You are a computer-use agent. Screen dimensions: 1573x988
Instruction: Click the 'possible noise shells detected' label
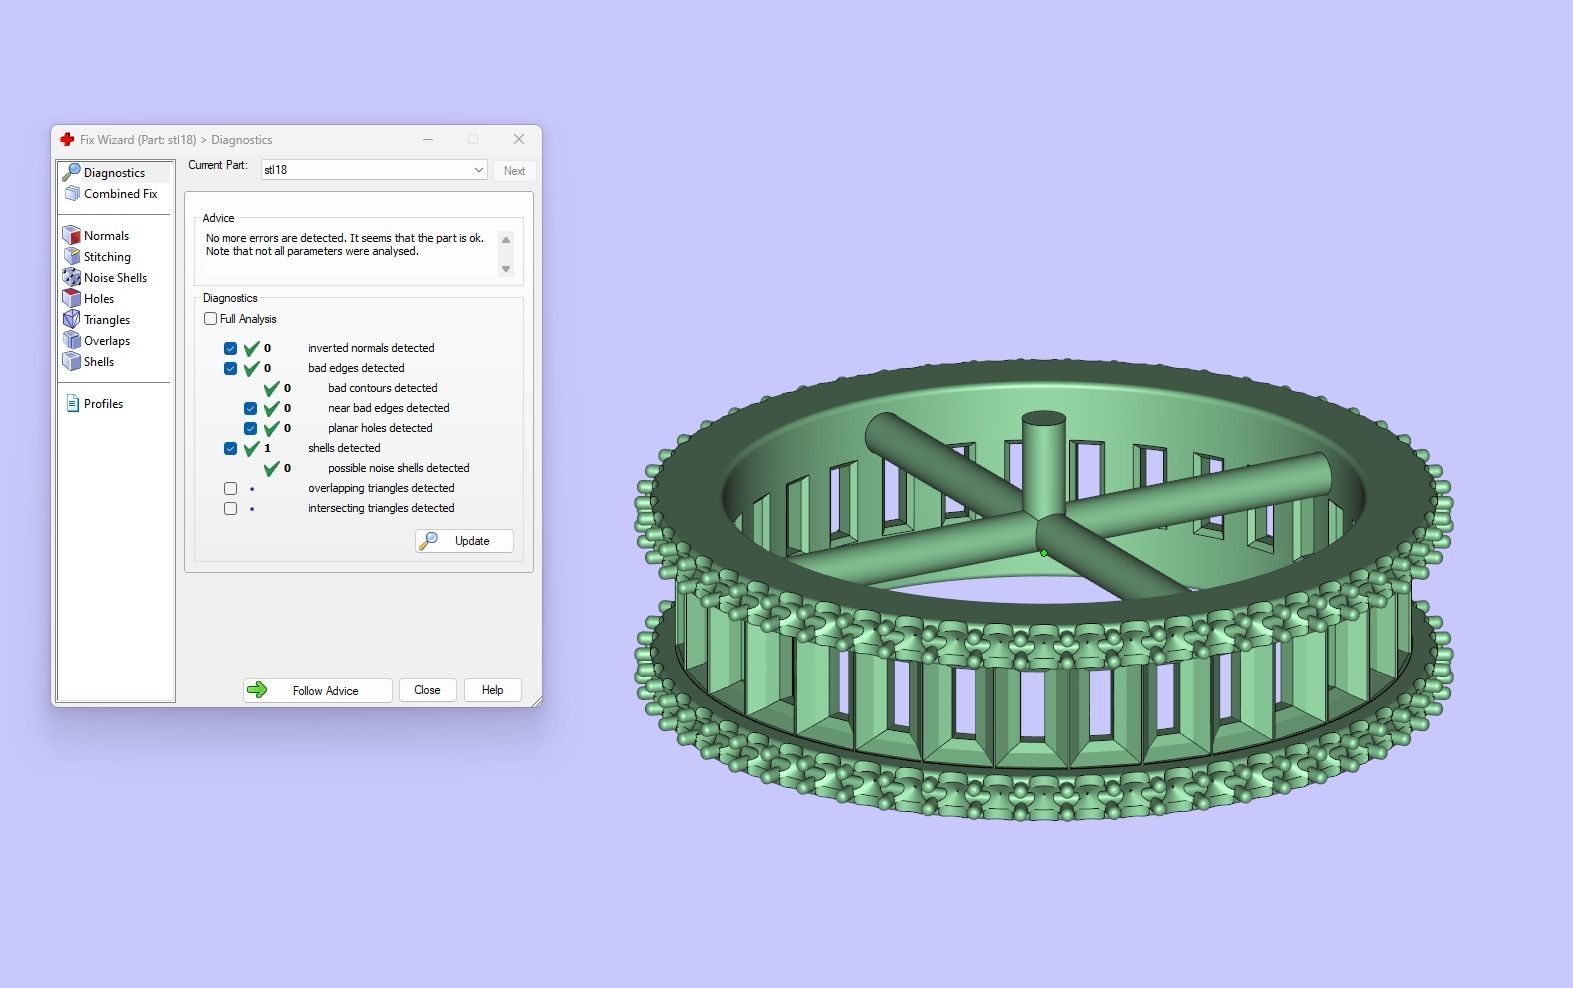tap(398, 468)
